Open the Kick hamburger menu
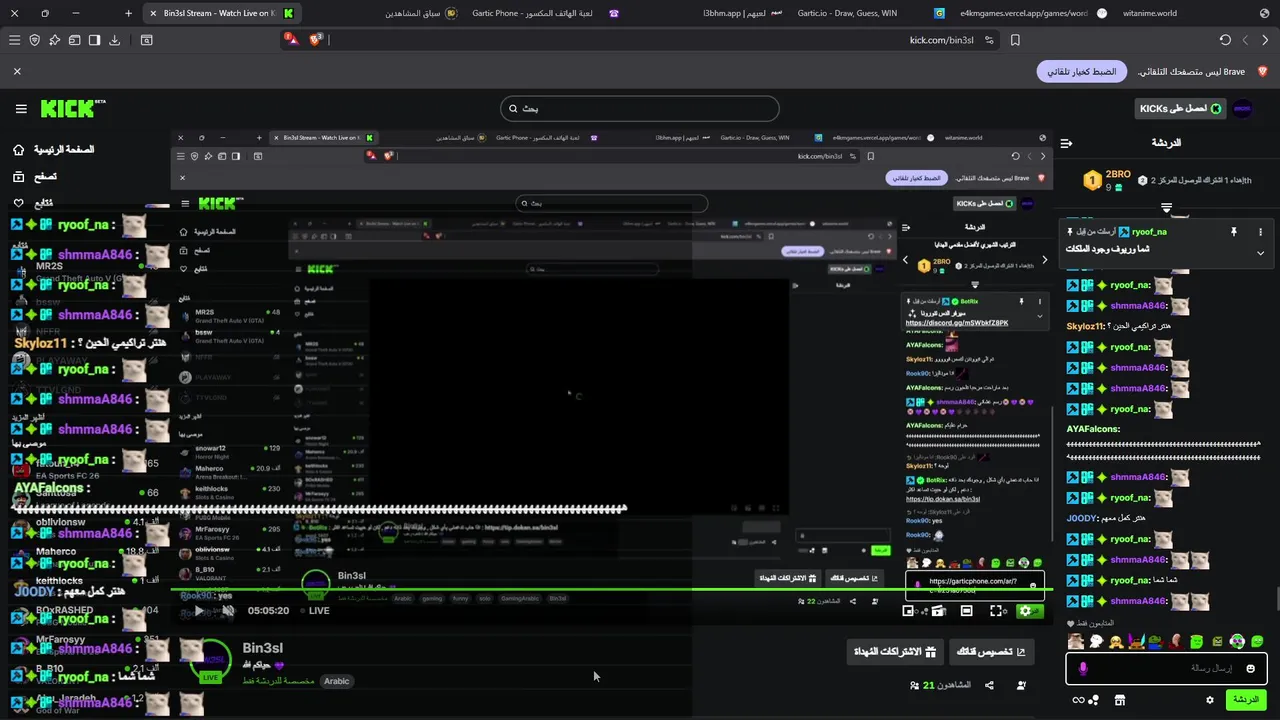The width and height of the screenshot is (1280, 720). click(21, 109)
